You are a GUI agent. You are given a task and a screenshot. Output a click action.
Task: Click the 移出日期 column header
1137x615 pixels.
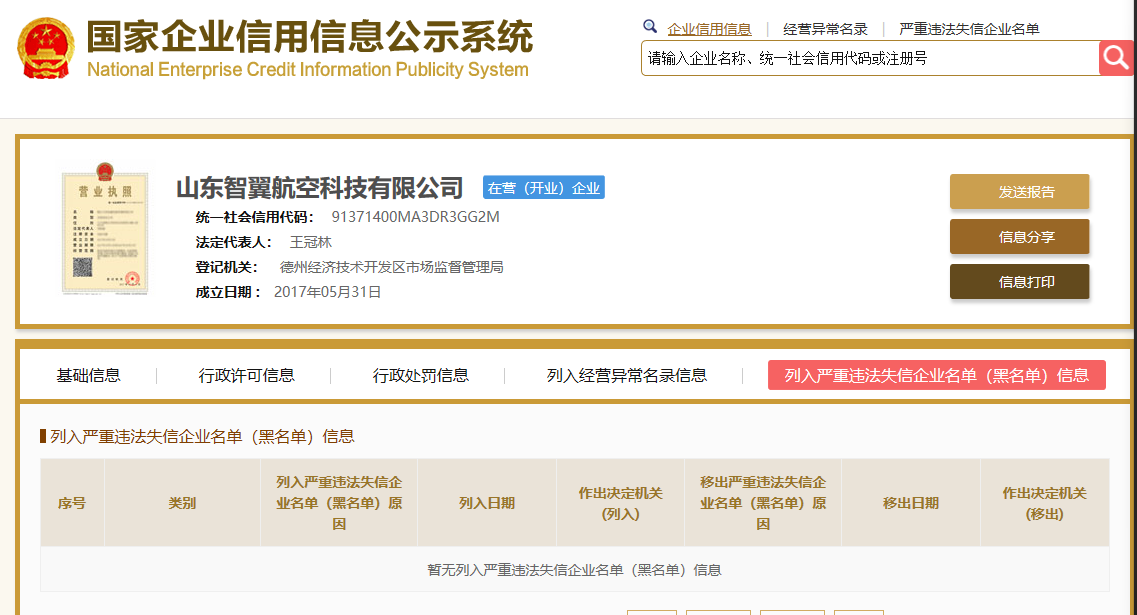point(911,503)
